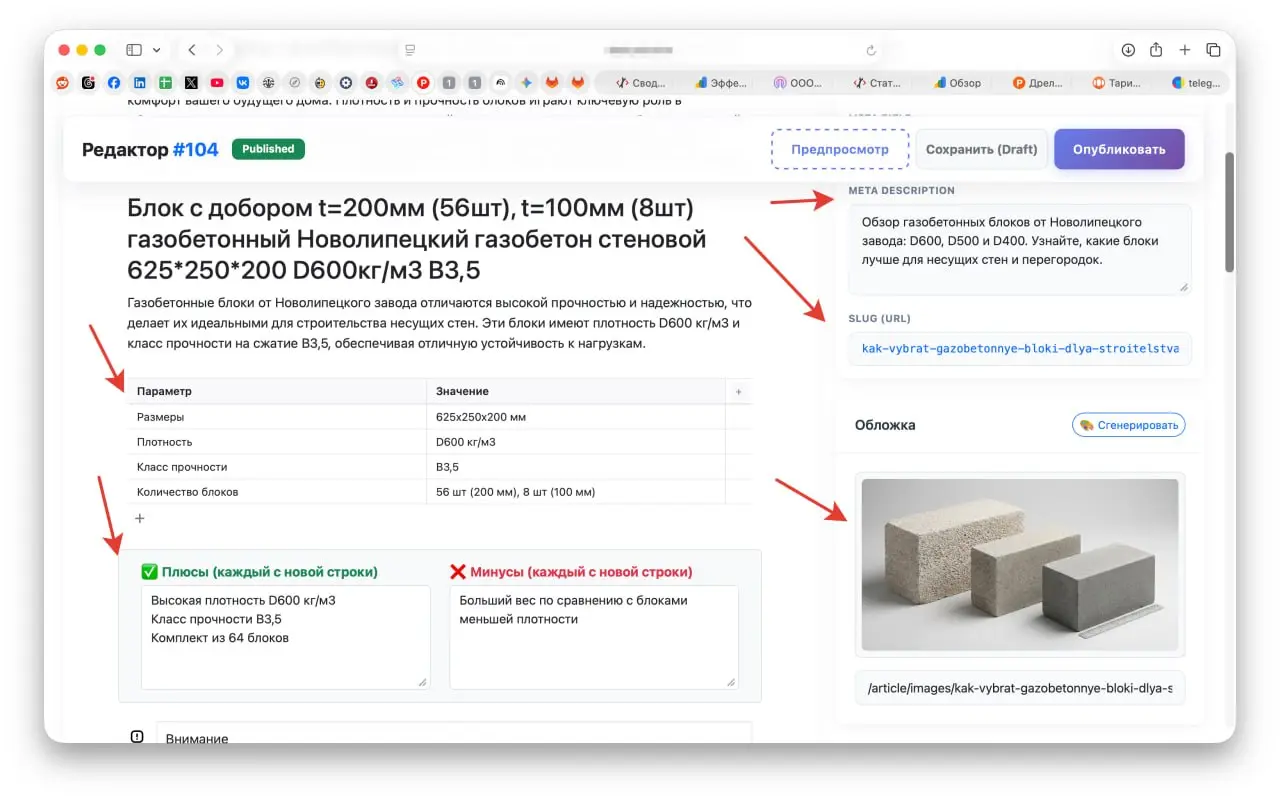Image resolution: width=1280 pixels, height=801 pixels.
Task: Add a table column with plus header
Action: click(x=739, y=392)
